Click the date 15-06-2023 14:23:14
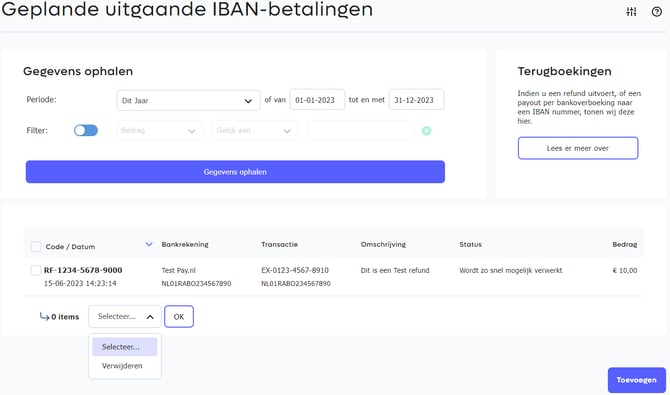 point(80,283)
